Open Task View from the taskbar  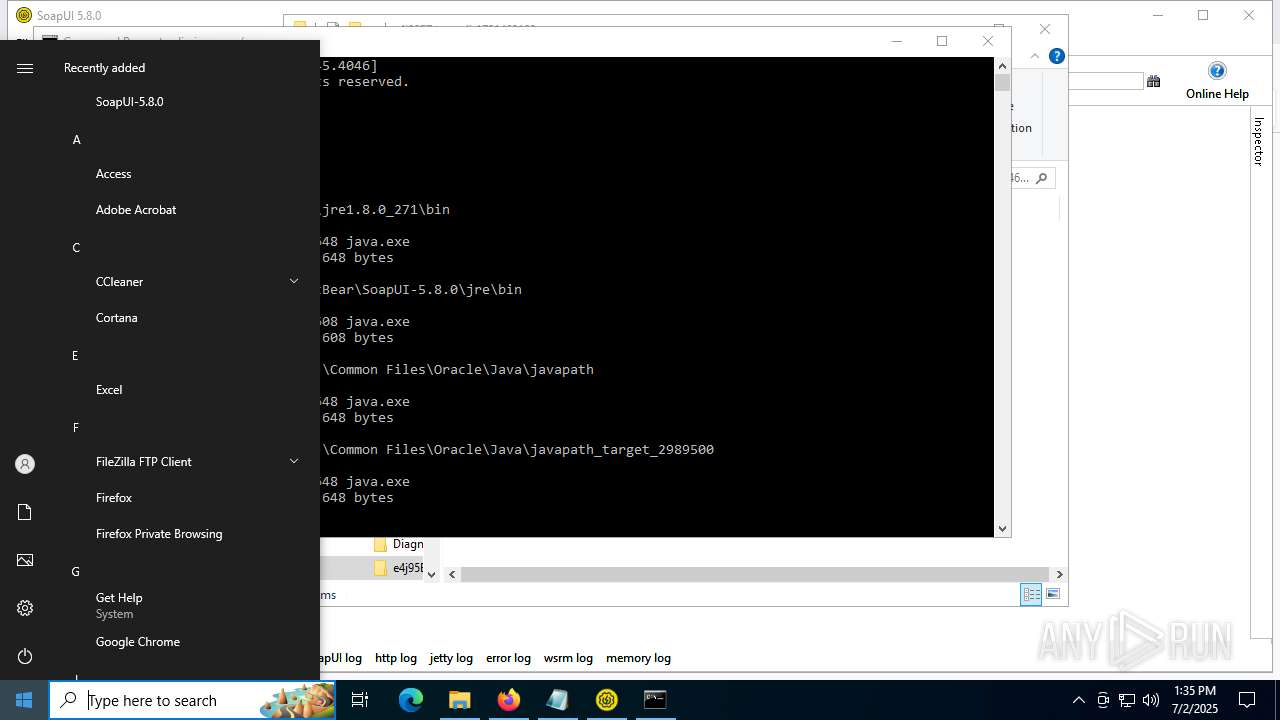pos(360,700)
